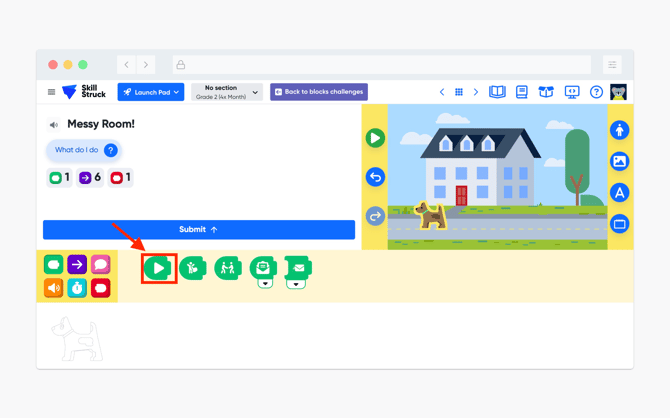Toggle audio narration speaker icon
Screen dimensions: 670x418
coord(54,125)
